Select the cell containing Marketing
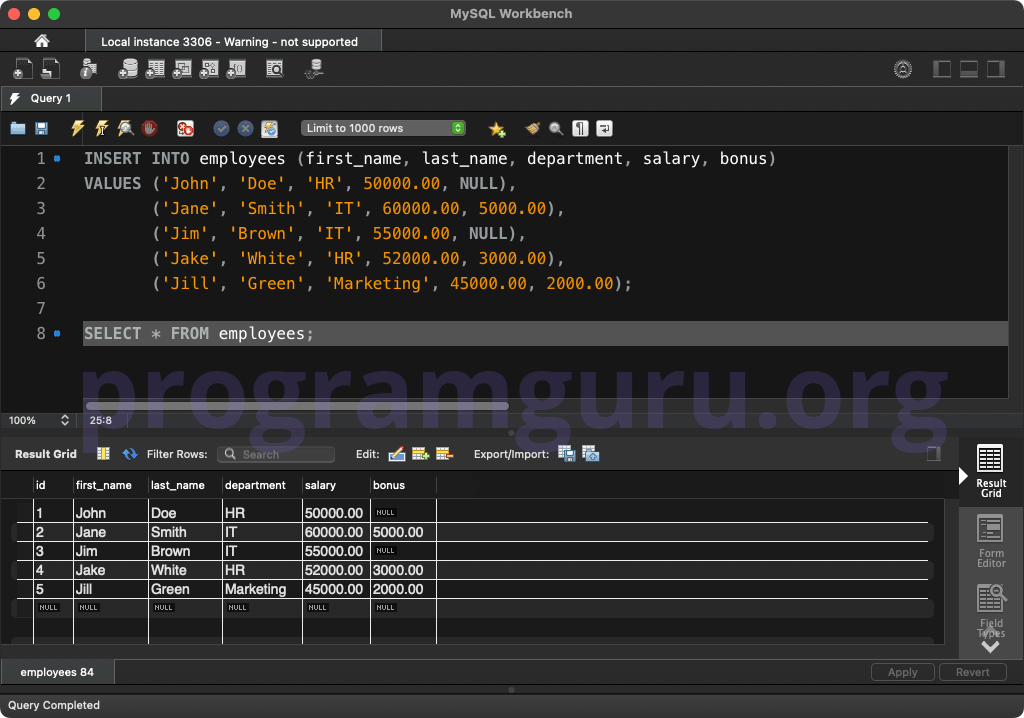This screenshot has height=718, width=1024. click(262, 589)
